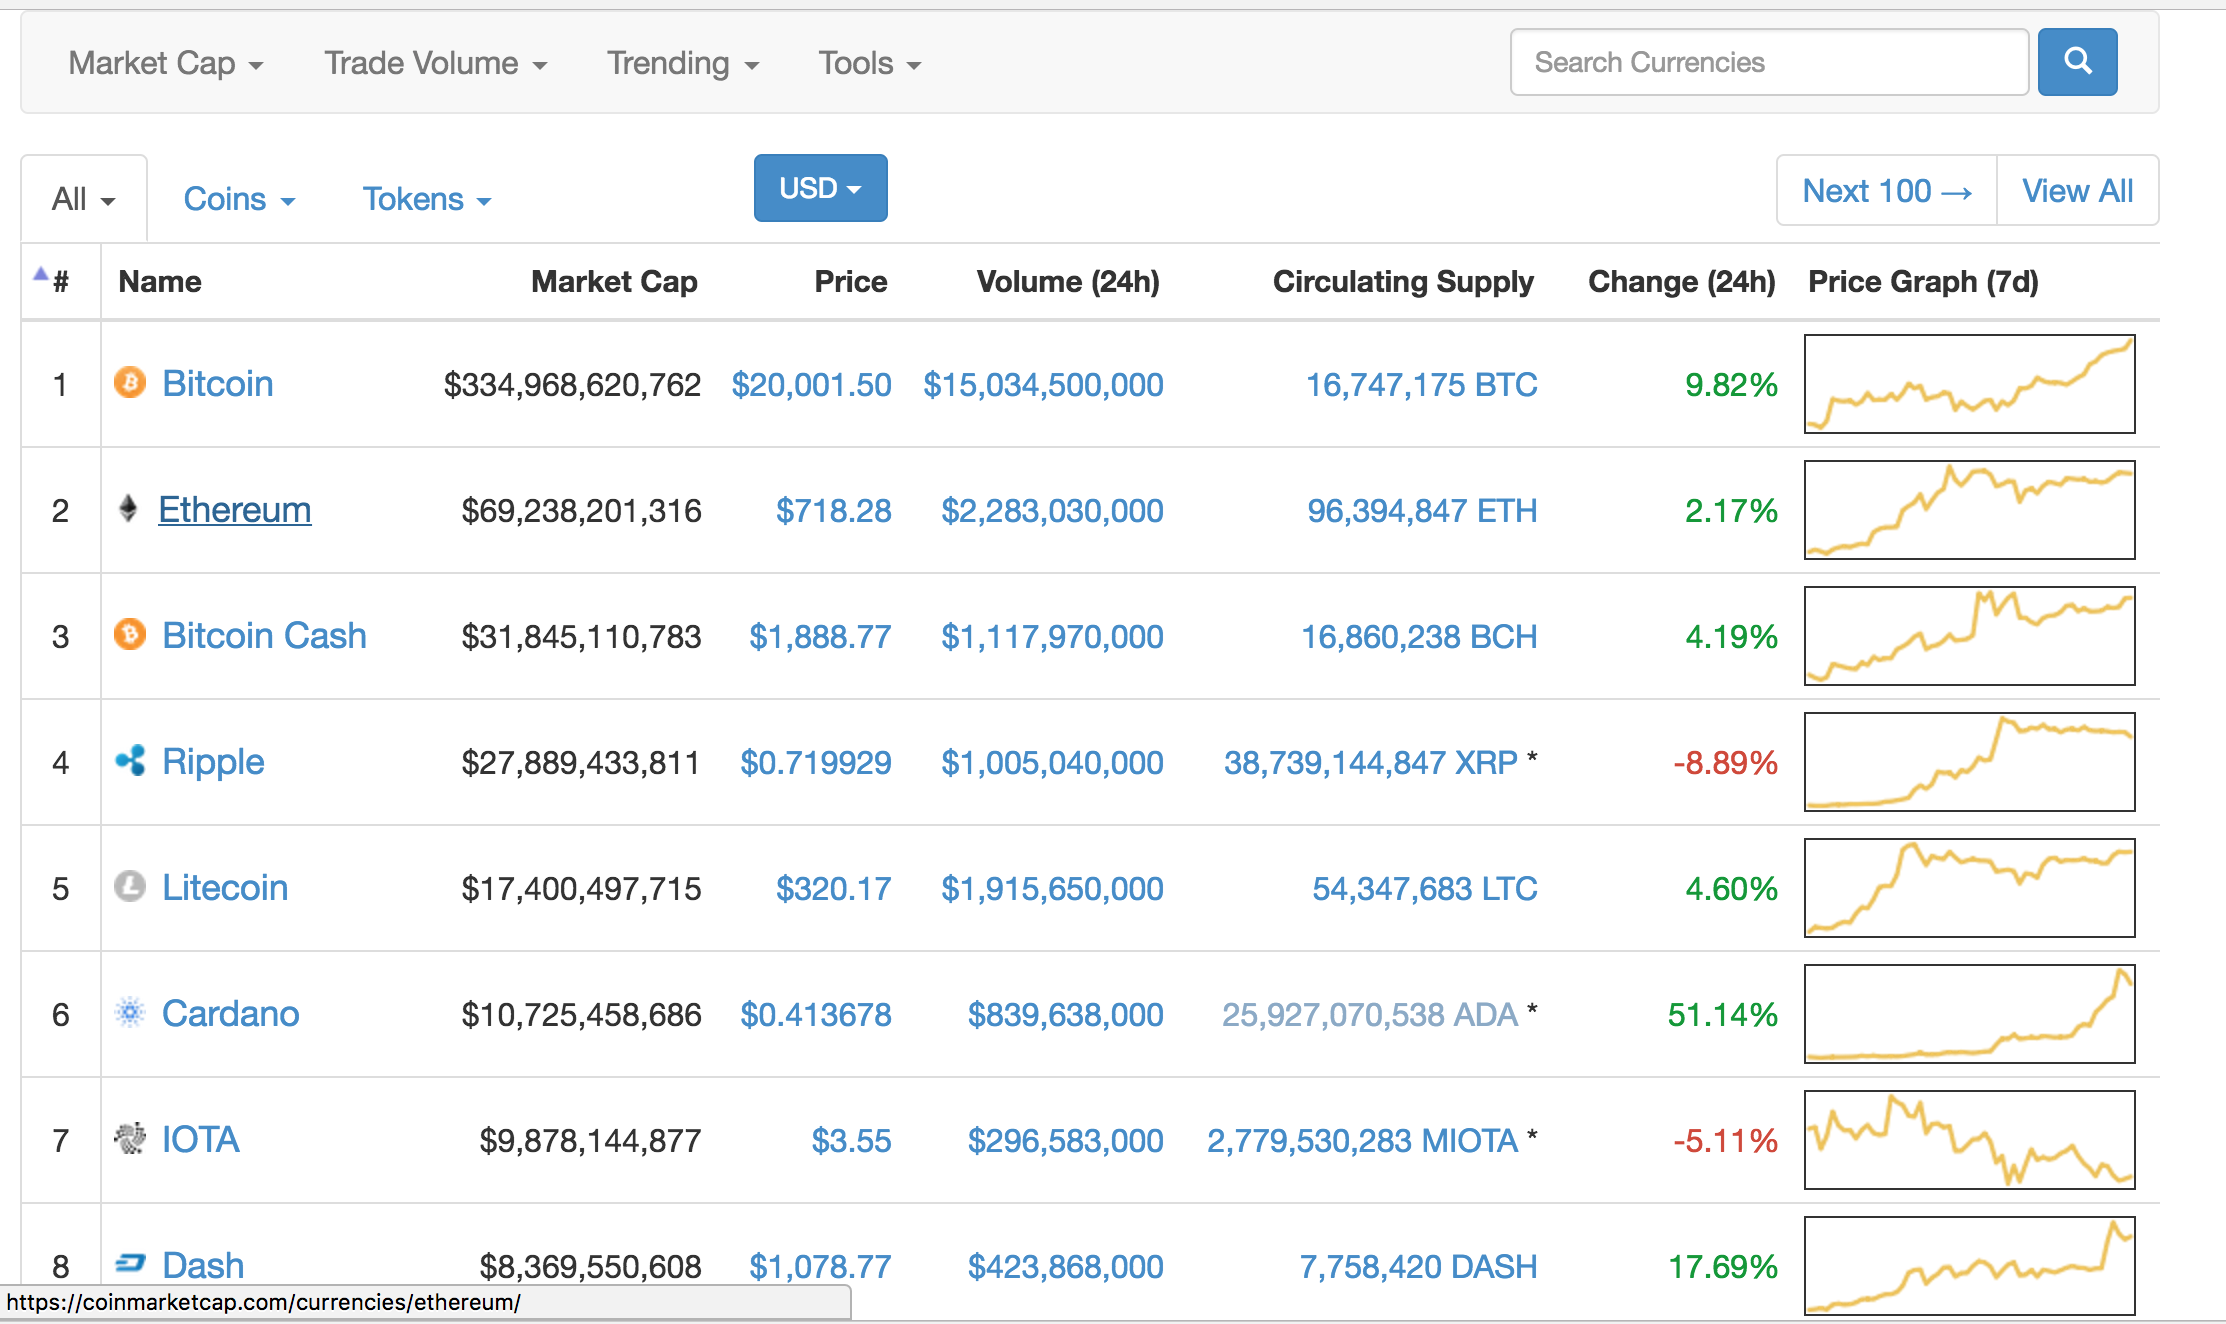Focus the Search Currencies field
Screen dimensions: 2226x1324
tap(1769, 62)
